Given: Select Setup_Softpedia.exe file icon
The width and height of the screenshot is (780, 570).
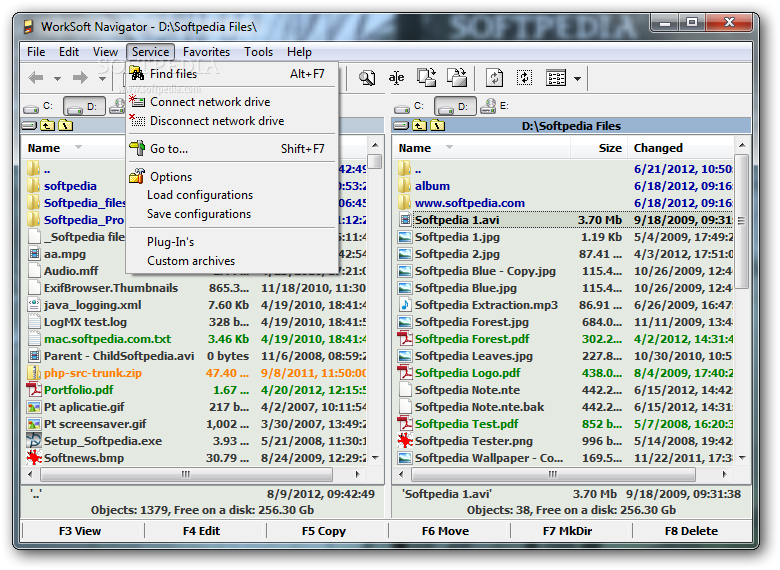Looking at the screenshot, I should (x=34, y=441).
